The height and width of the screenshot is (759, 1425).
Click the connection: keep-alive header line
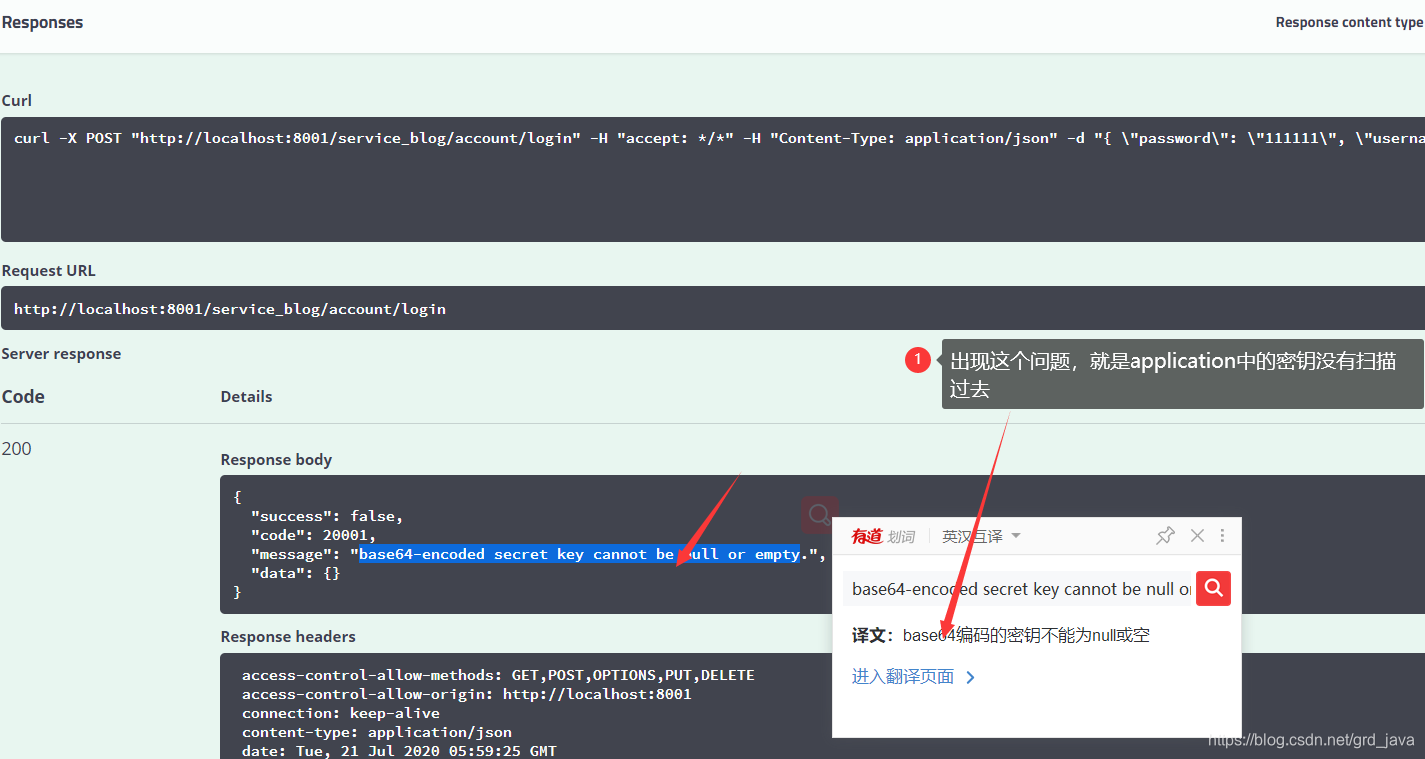(x=341, y=713)
